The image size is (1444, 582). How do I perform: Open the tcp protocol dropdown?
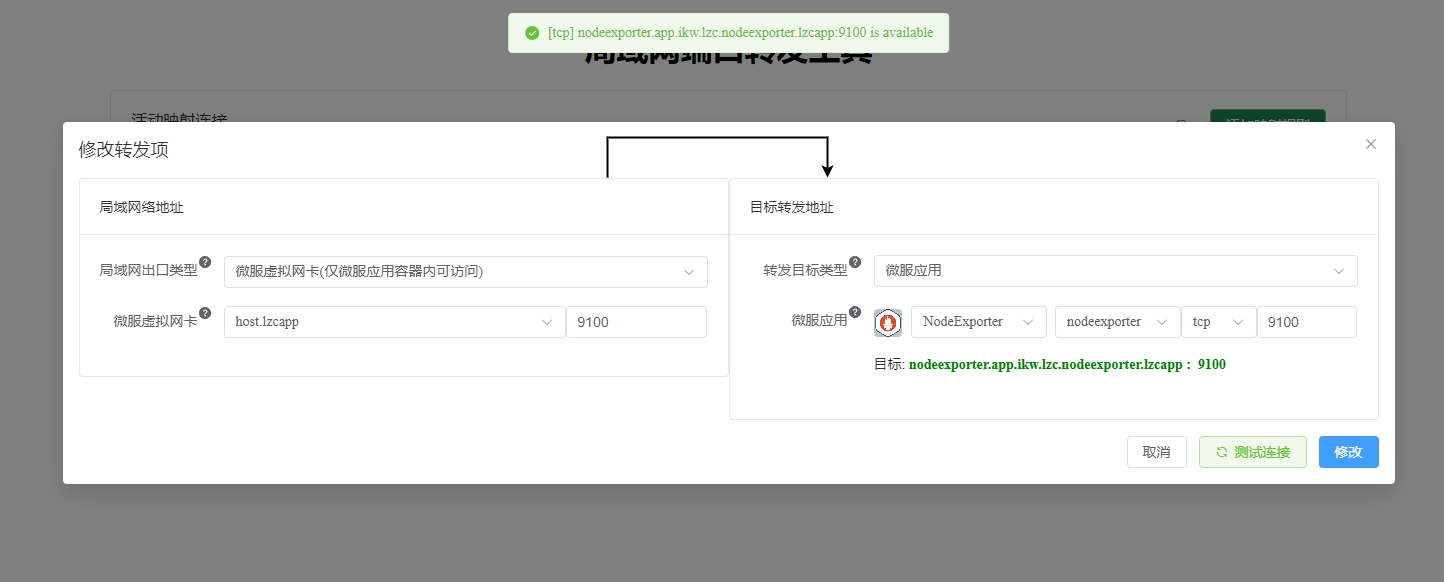tap(1218, 322)
